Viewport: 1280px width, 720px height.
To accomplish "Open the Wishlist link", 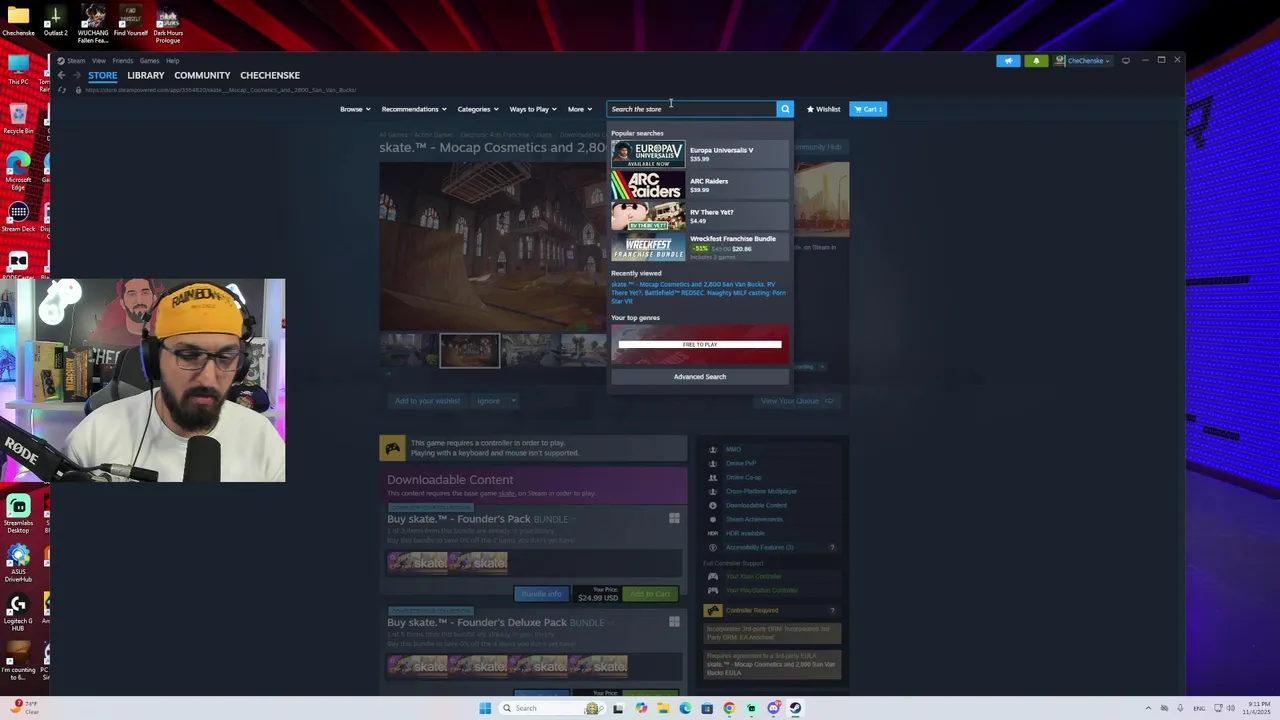I will (x=824, y=109).
